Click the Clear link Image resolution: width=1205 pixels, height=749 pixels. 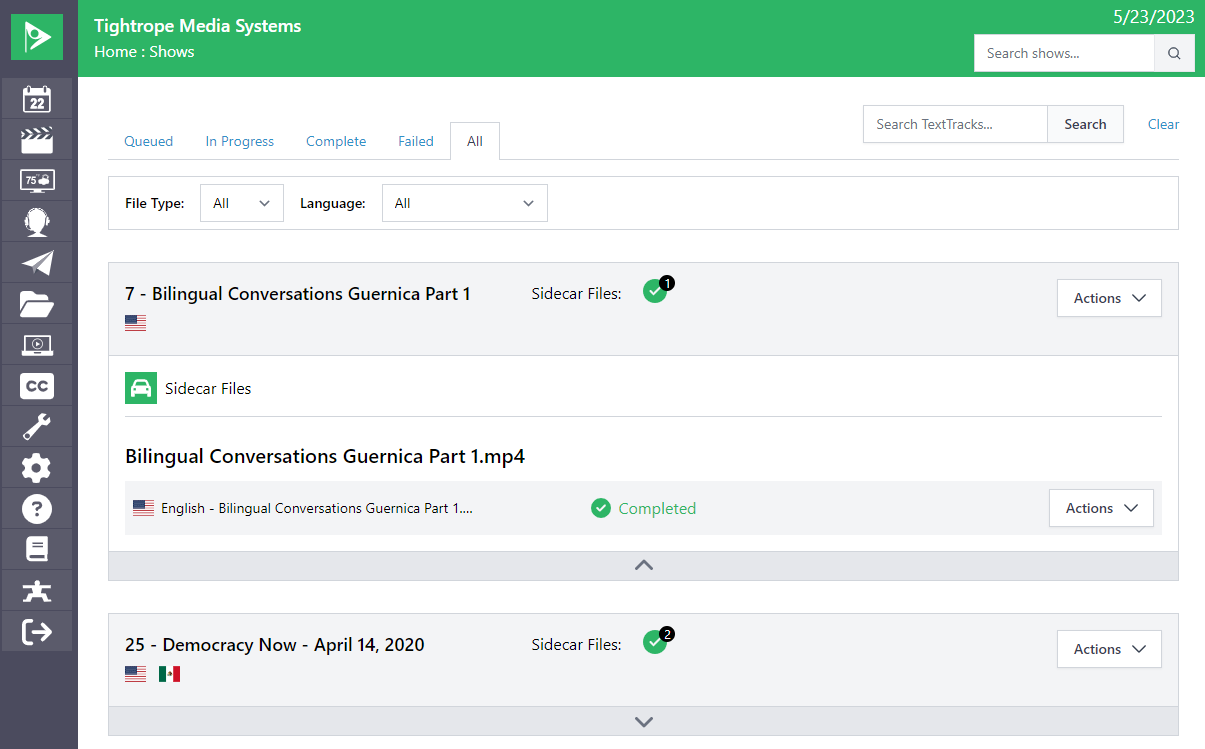[1163, 124]
